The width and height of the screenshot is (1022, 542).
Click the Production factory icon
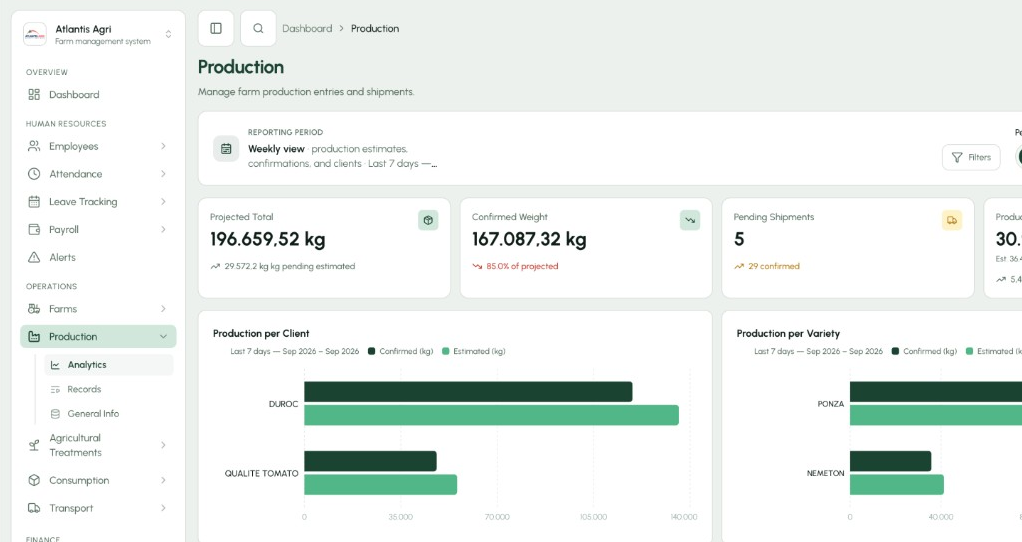34,337
